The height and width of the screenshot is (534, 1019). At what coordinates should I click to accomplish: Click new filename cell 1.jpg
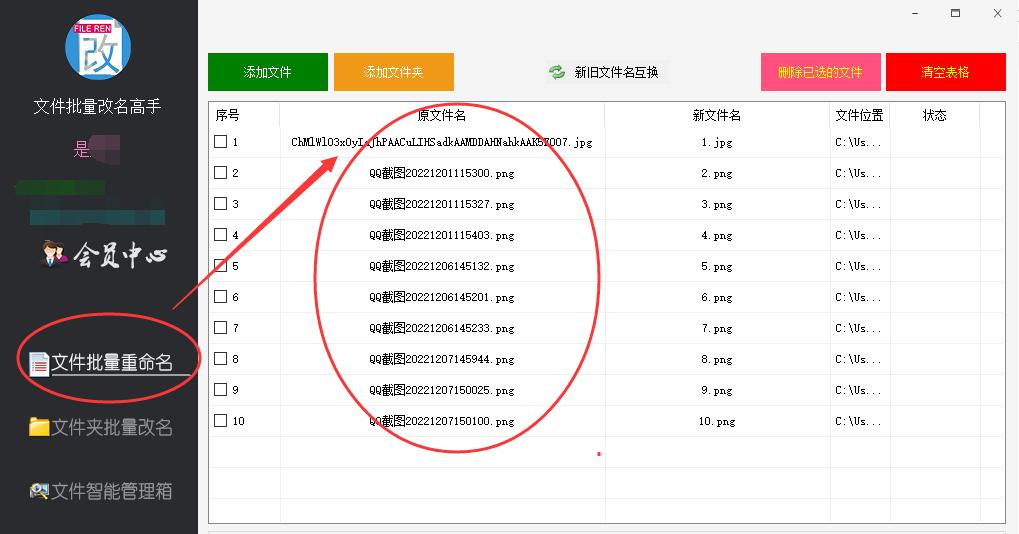point(717,142)
